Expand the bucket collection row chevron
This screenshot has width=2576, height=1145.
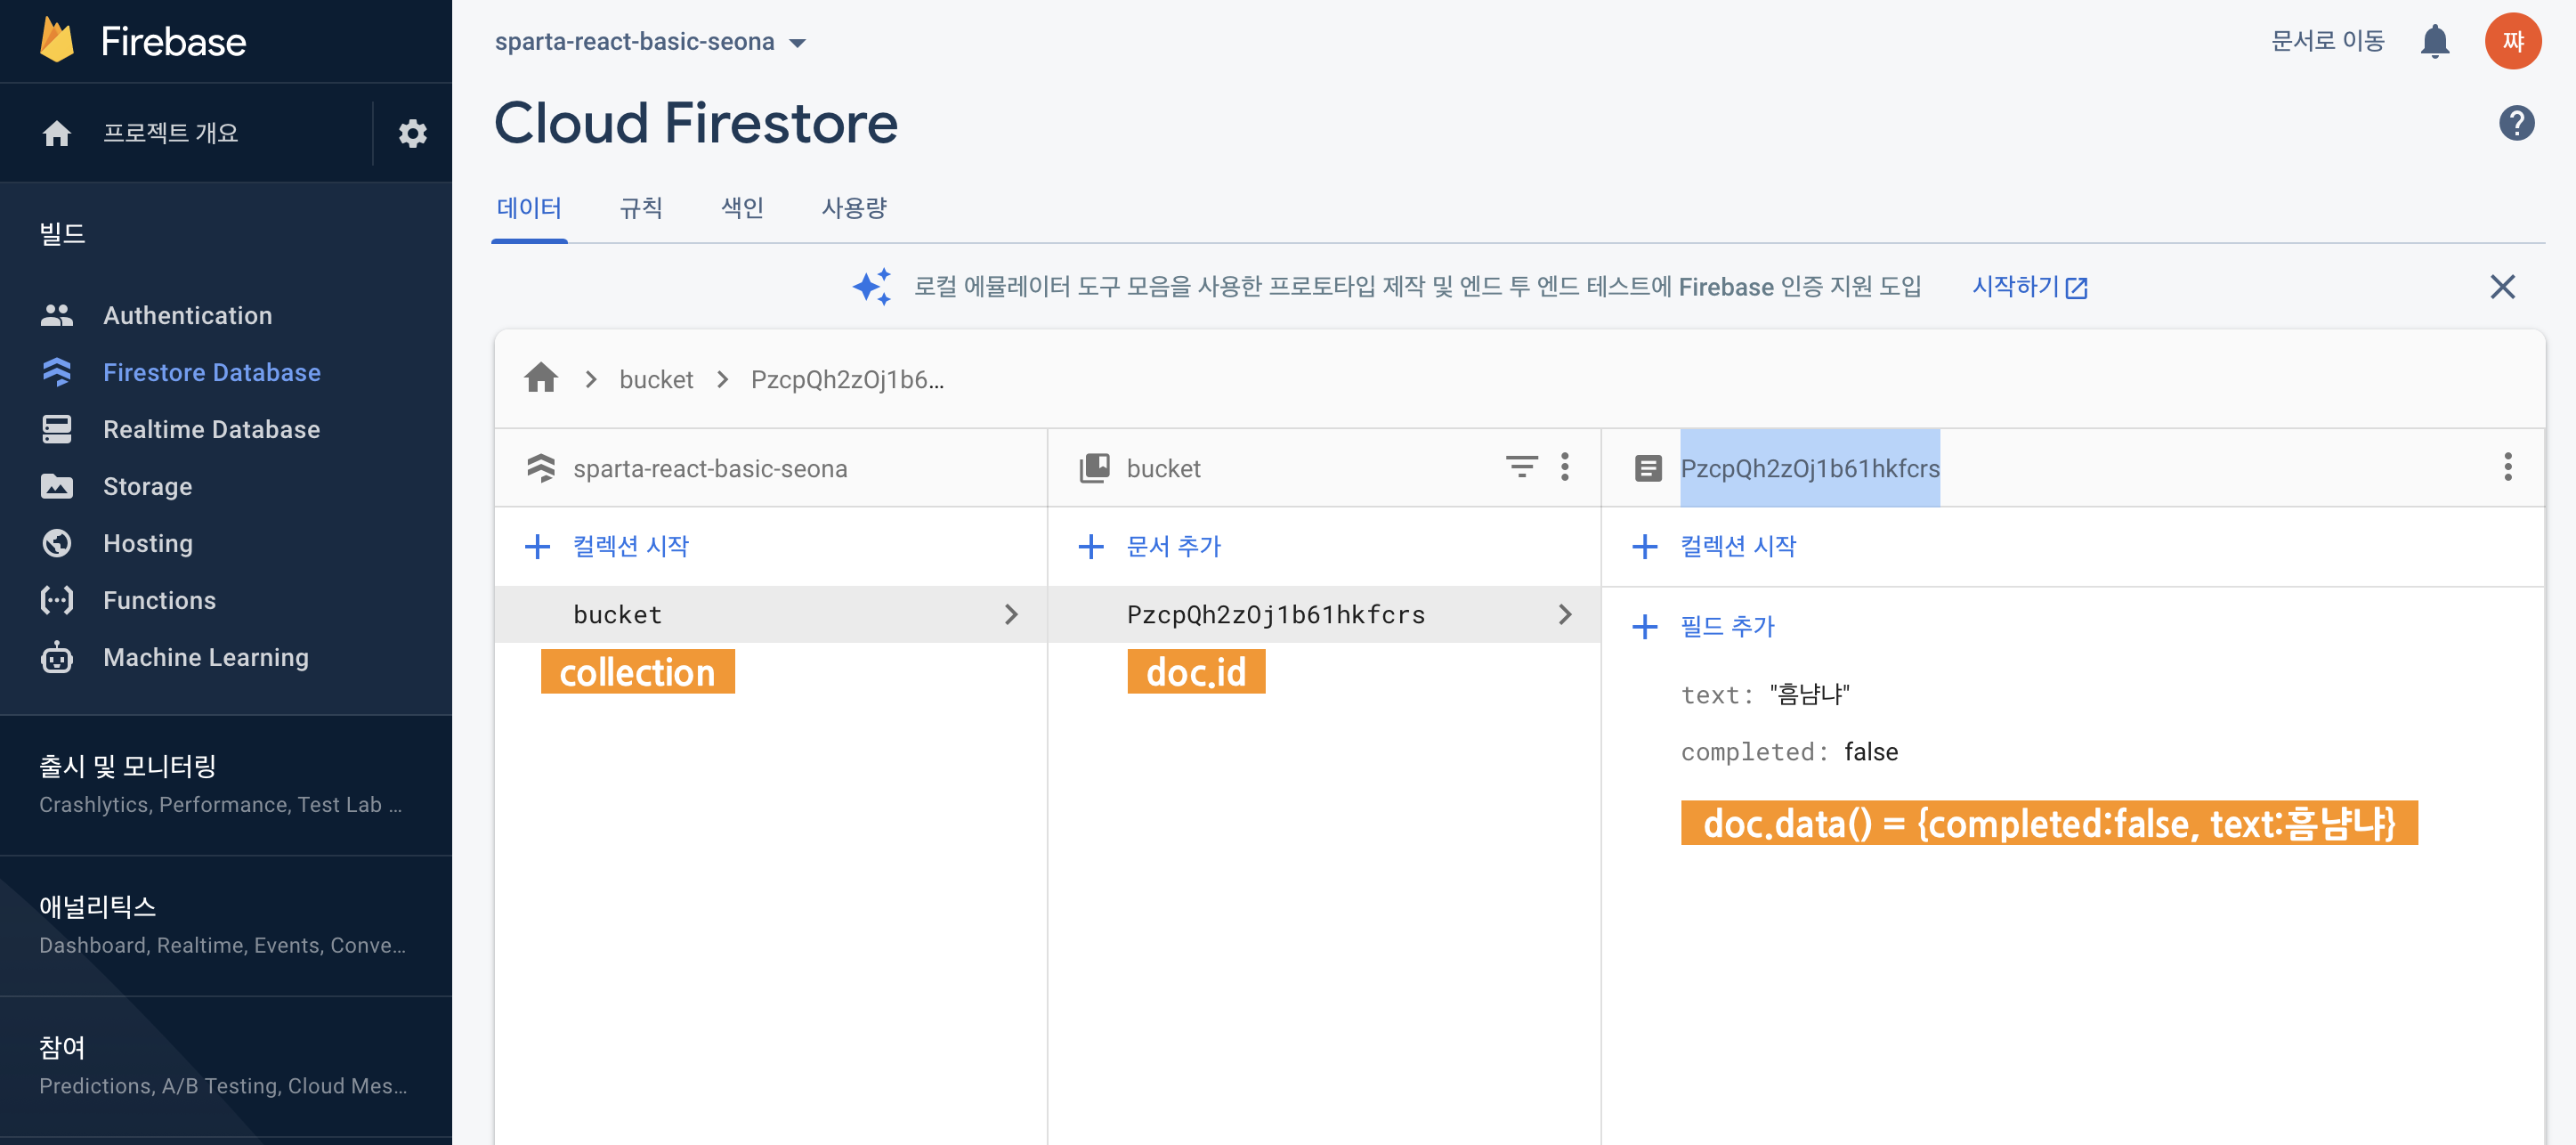pyautogui.click(x=1011, y=614)
